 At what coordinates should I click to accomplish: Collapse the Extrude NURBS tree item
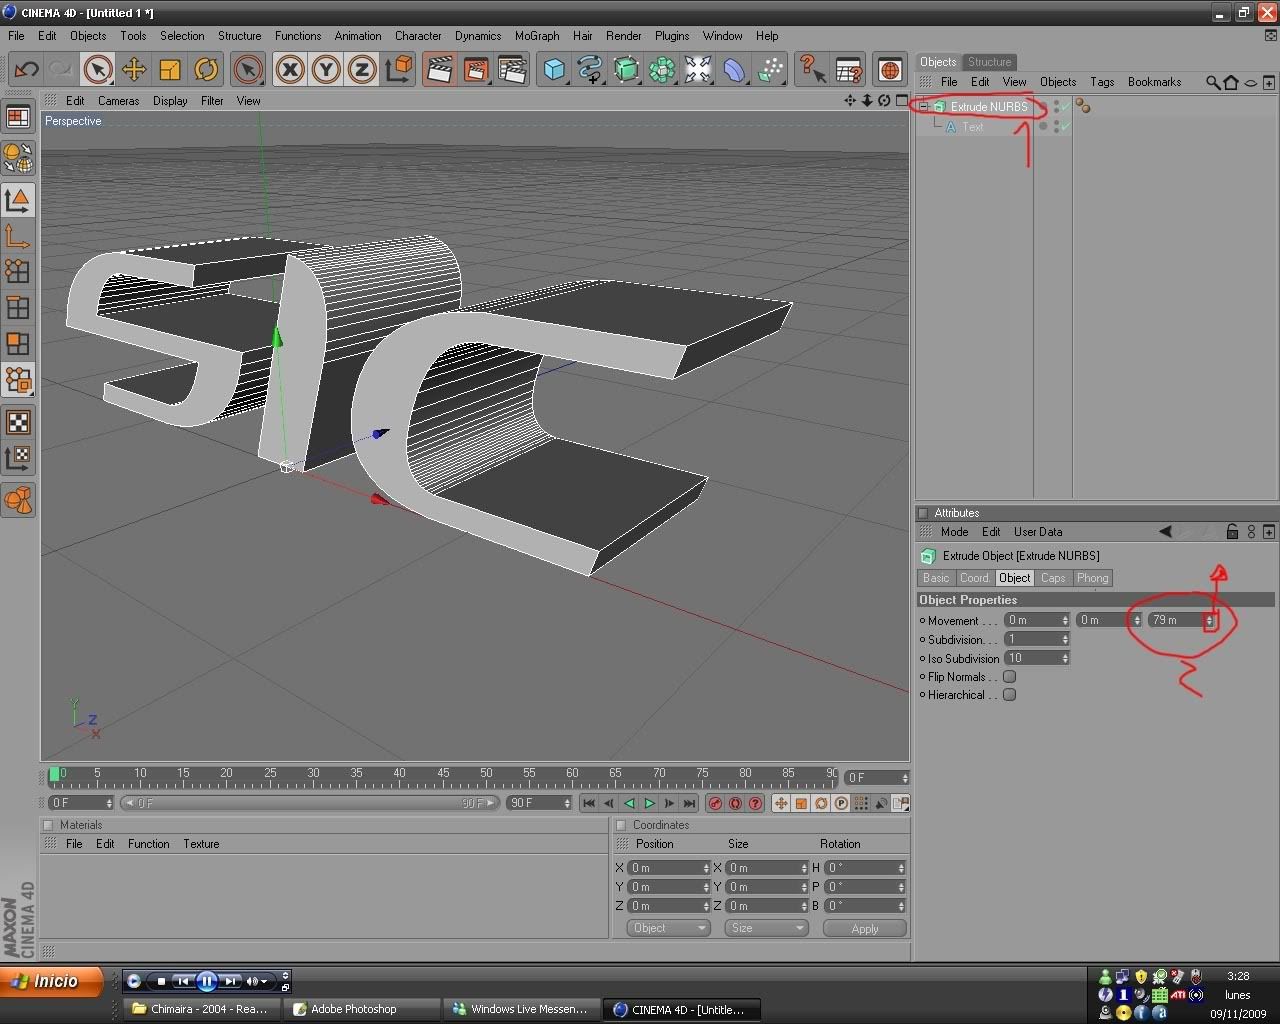tap(924, 106)
